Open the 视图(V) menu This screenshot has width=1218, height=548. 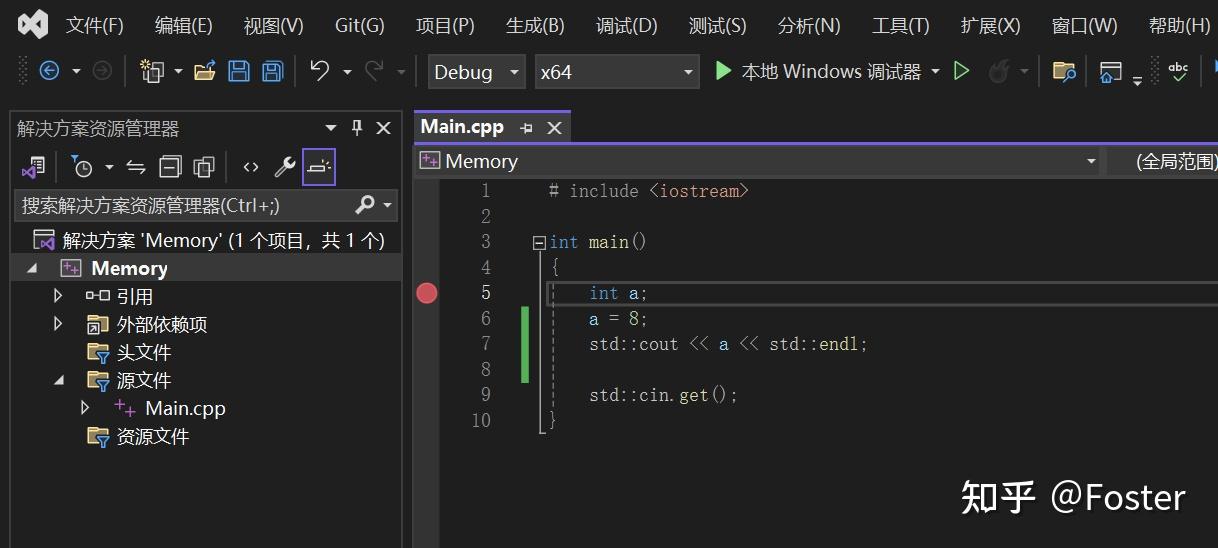click(273, 25)
